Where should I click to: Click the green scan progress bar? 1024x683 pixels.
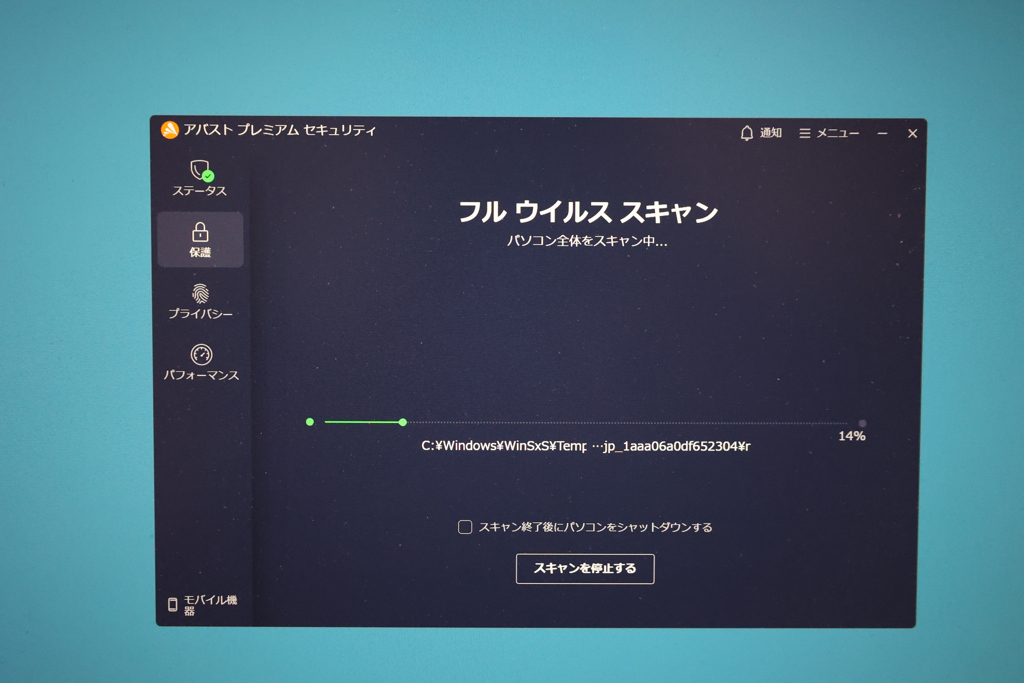pos(363,422)
